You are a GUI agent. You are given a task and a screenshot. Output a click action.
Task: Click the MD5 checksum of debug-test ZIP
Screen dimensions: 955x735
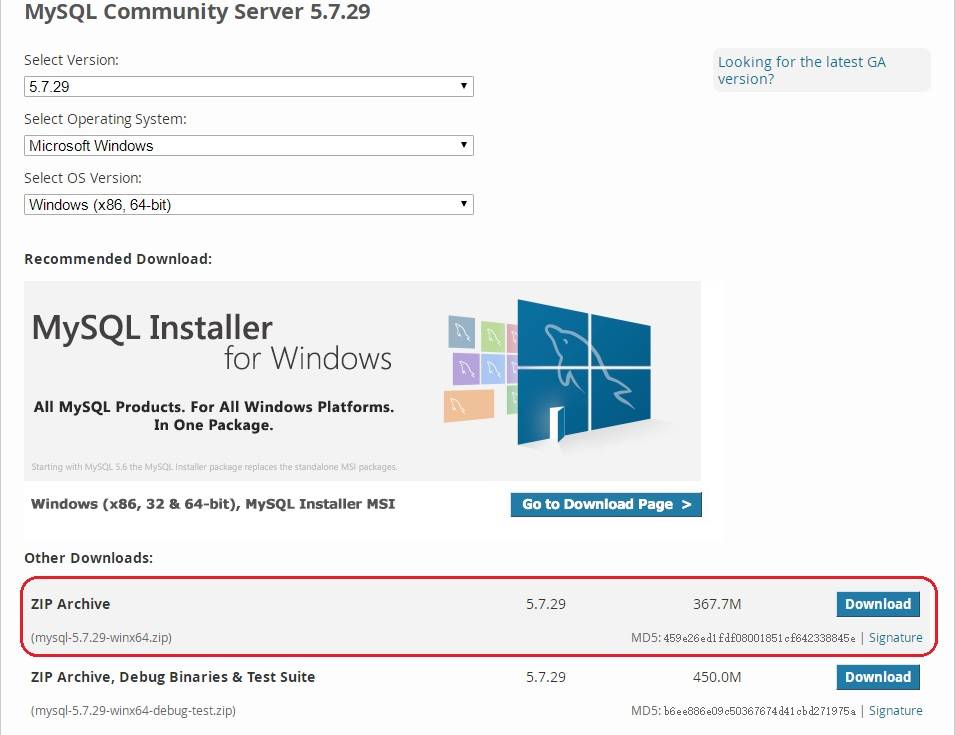click(x=758, y=711)
